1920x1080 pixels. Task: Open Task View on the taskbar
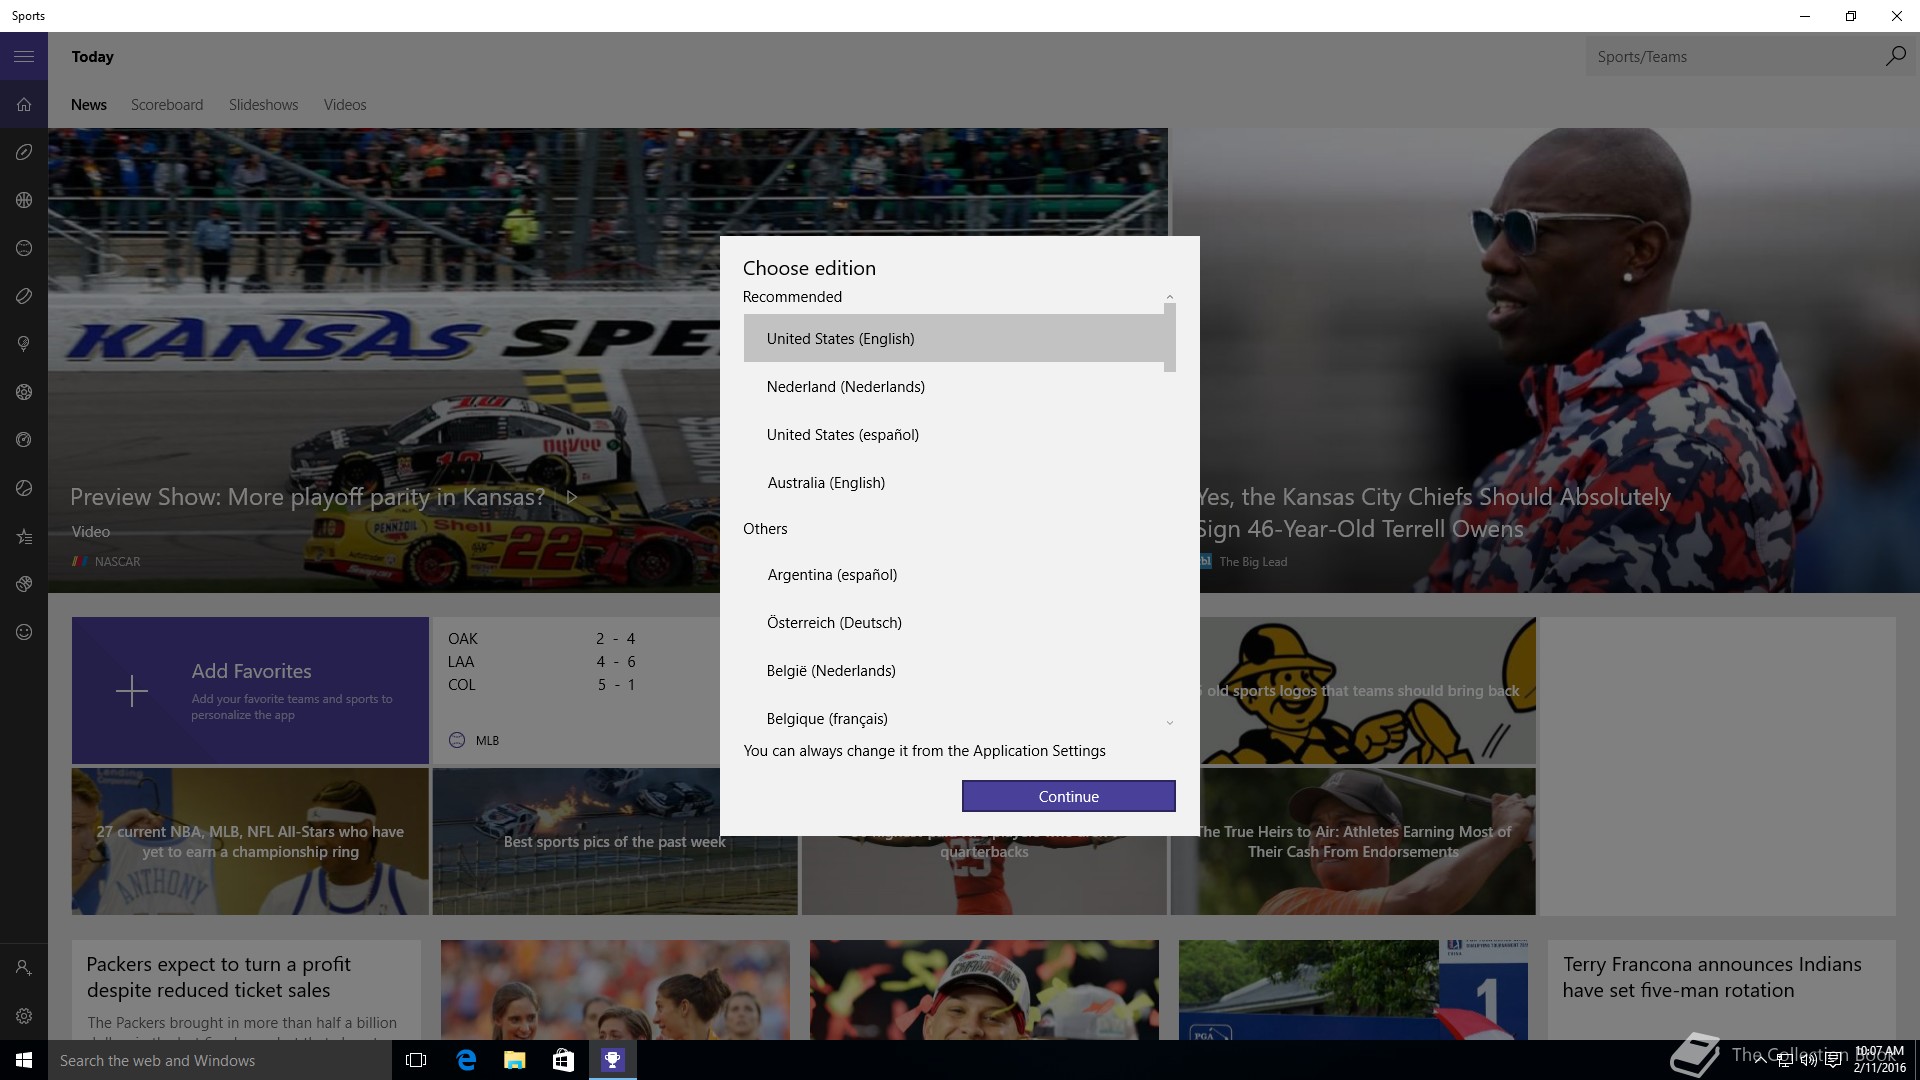[x=416, y=1060]
